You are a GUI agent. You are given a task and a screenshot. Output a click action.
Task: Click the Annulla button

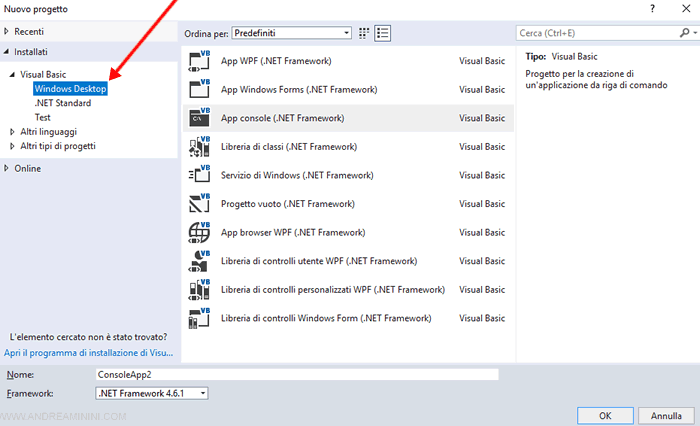[666, 415]
